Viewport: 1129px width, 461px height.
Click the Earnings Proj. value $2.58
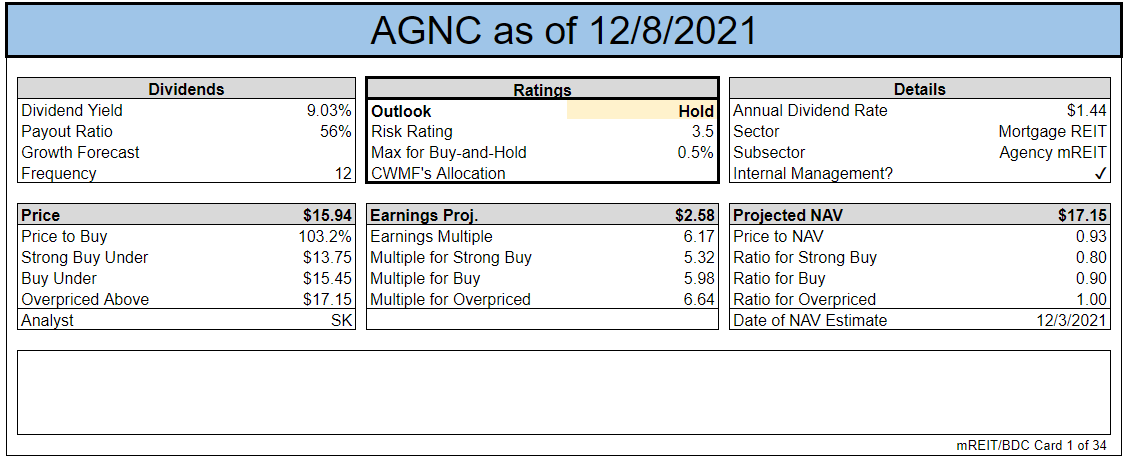tap(695, 216)
